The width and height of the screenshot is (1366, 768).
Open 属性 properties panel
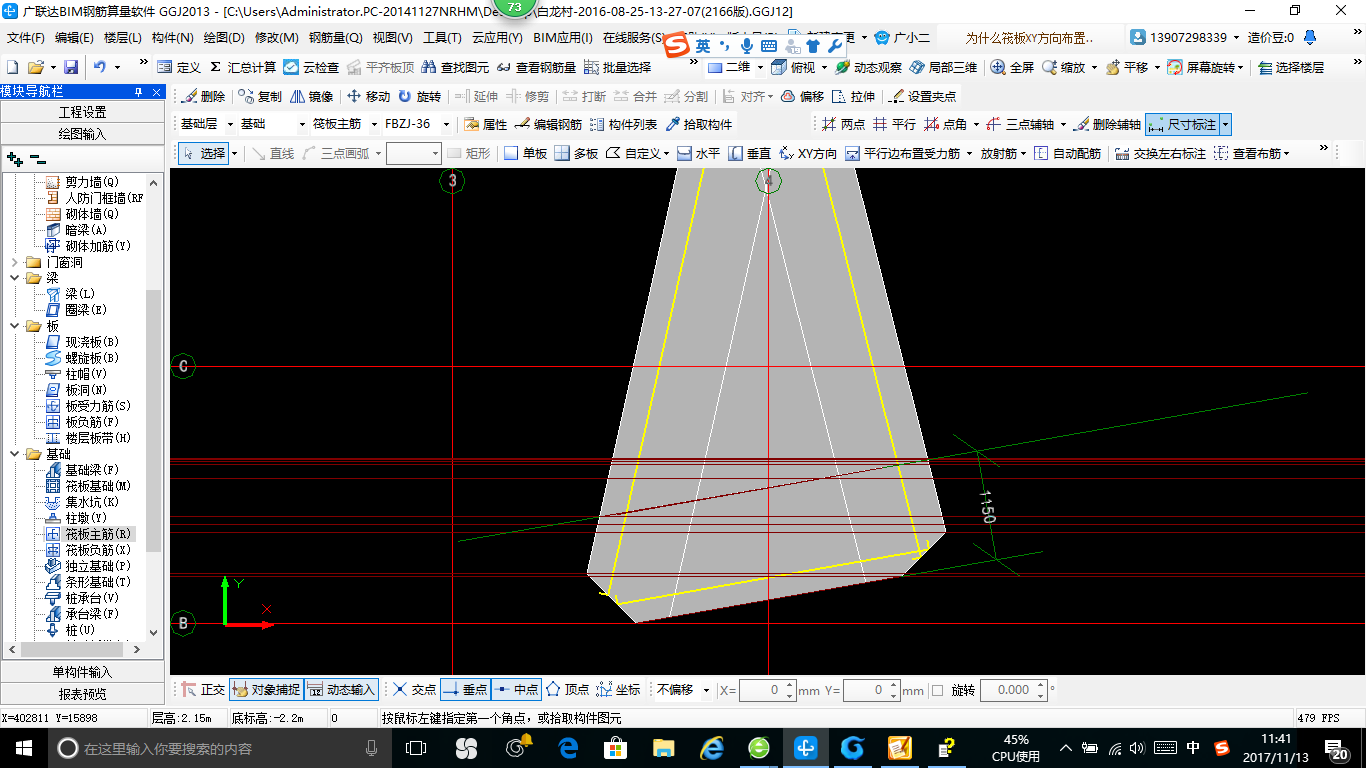pos(486,125)
